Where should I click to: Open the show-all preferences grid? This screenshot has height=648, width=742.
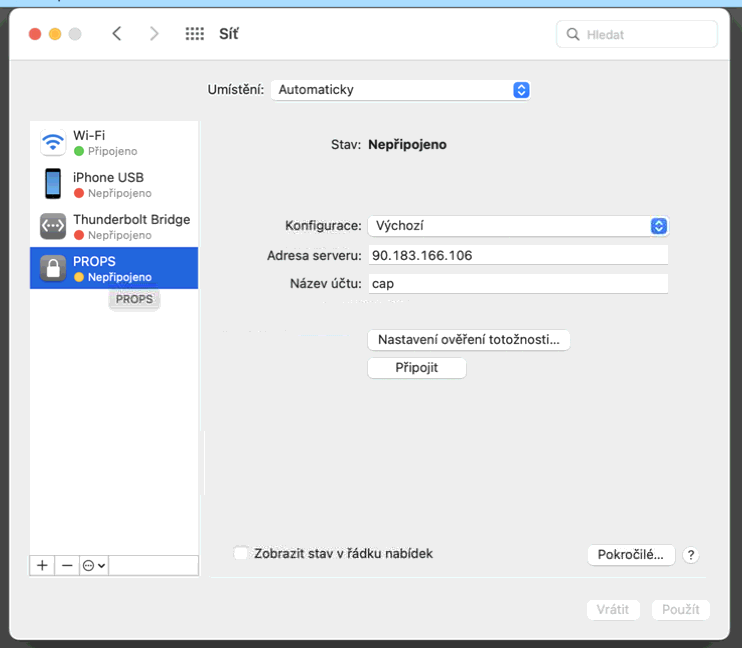(x=195, y=34)
